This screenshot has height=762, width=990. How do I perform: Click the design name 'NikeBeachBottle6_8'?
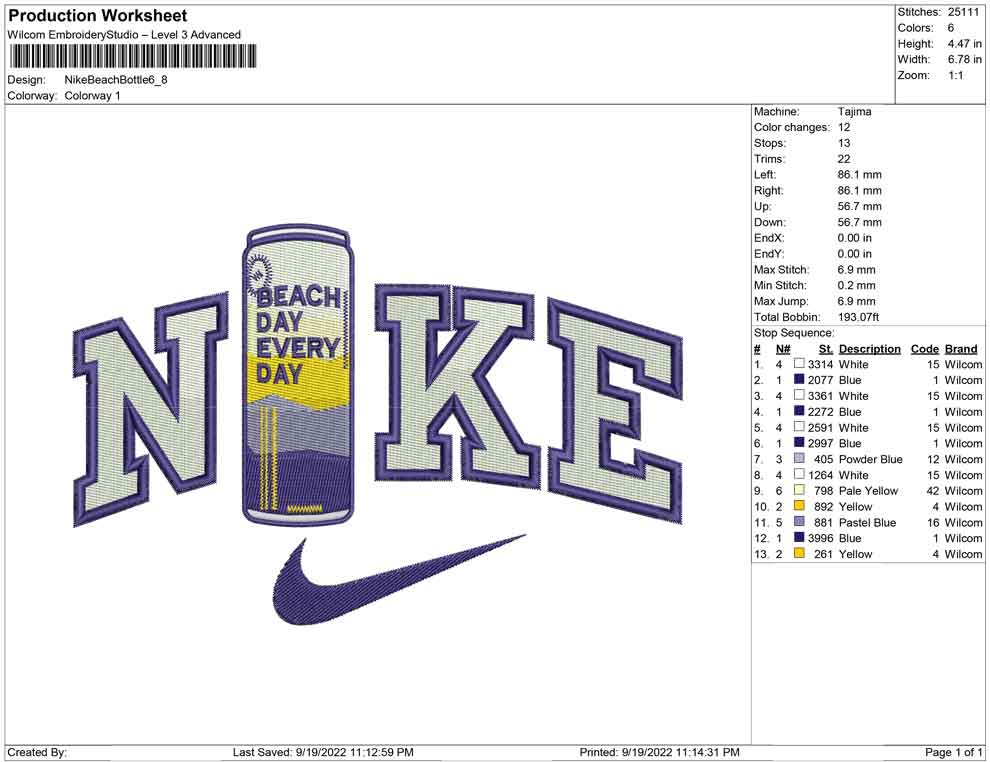point(116,80)
